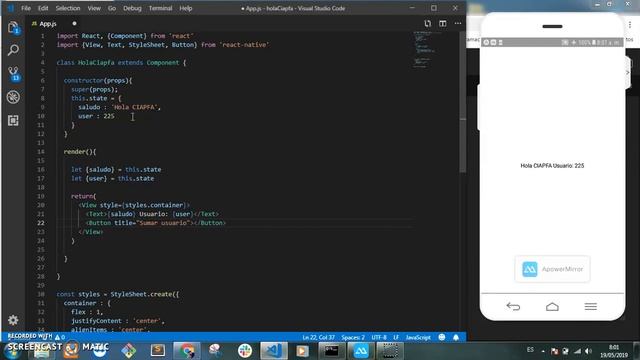Open the editor More Actions ellipsis
Image resolution: width=640 pixels, height=360 pixels.
(x=458, y=24)
